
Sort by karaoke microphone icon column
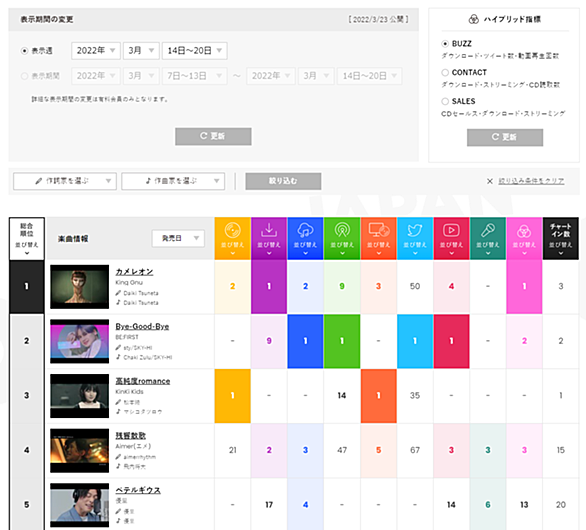coord(488,238)
